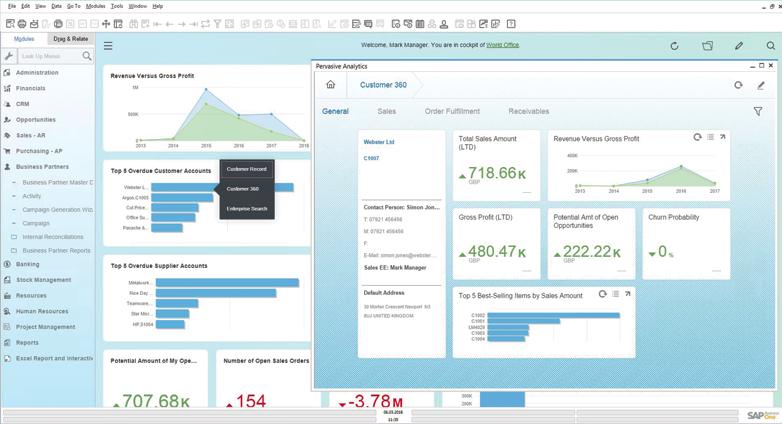Open the Order Fulfillment tab

click(452, 111)
